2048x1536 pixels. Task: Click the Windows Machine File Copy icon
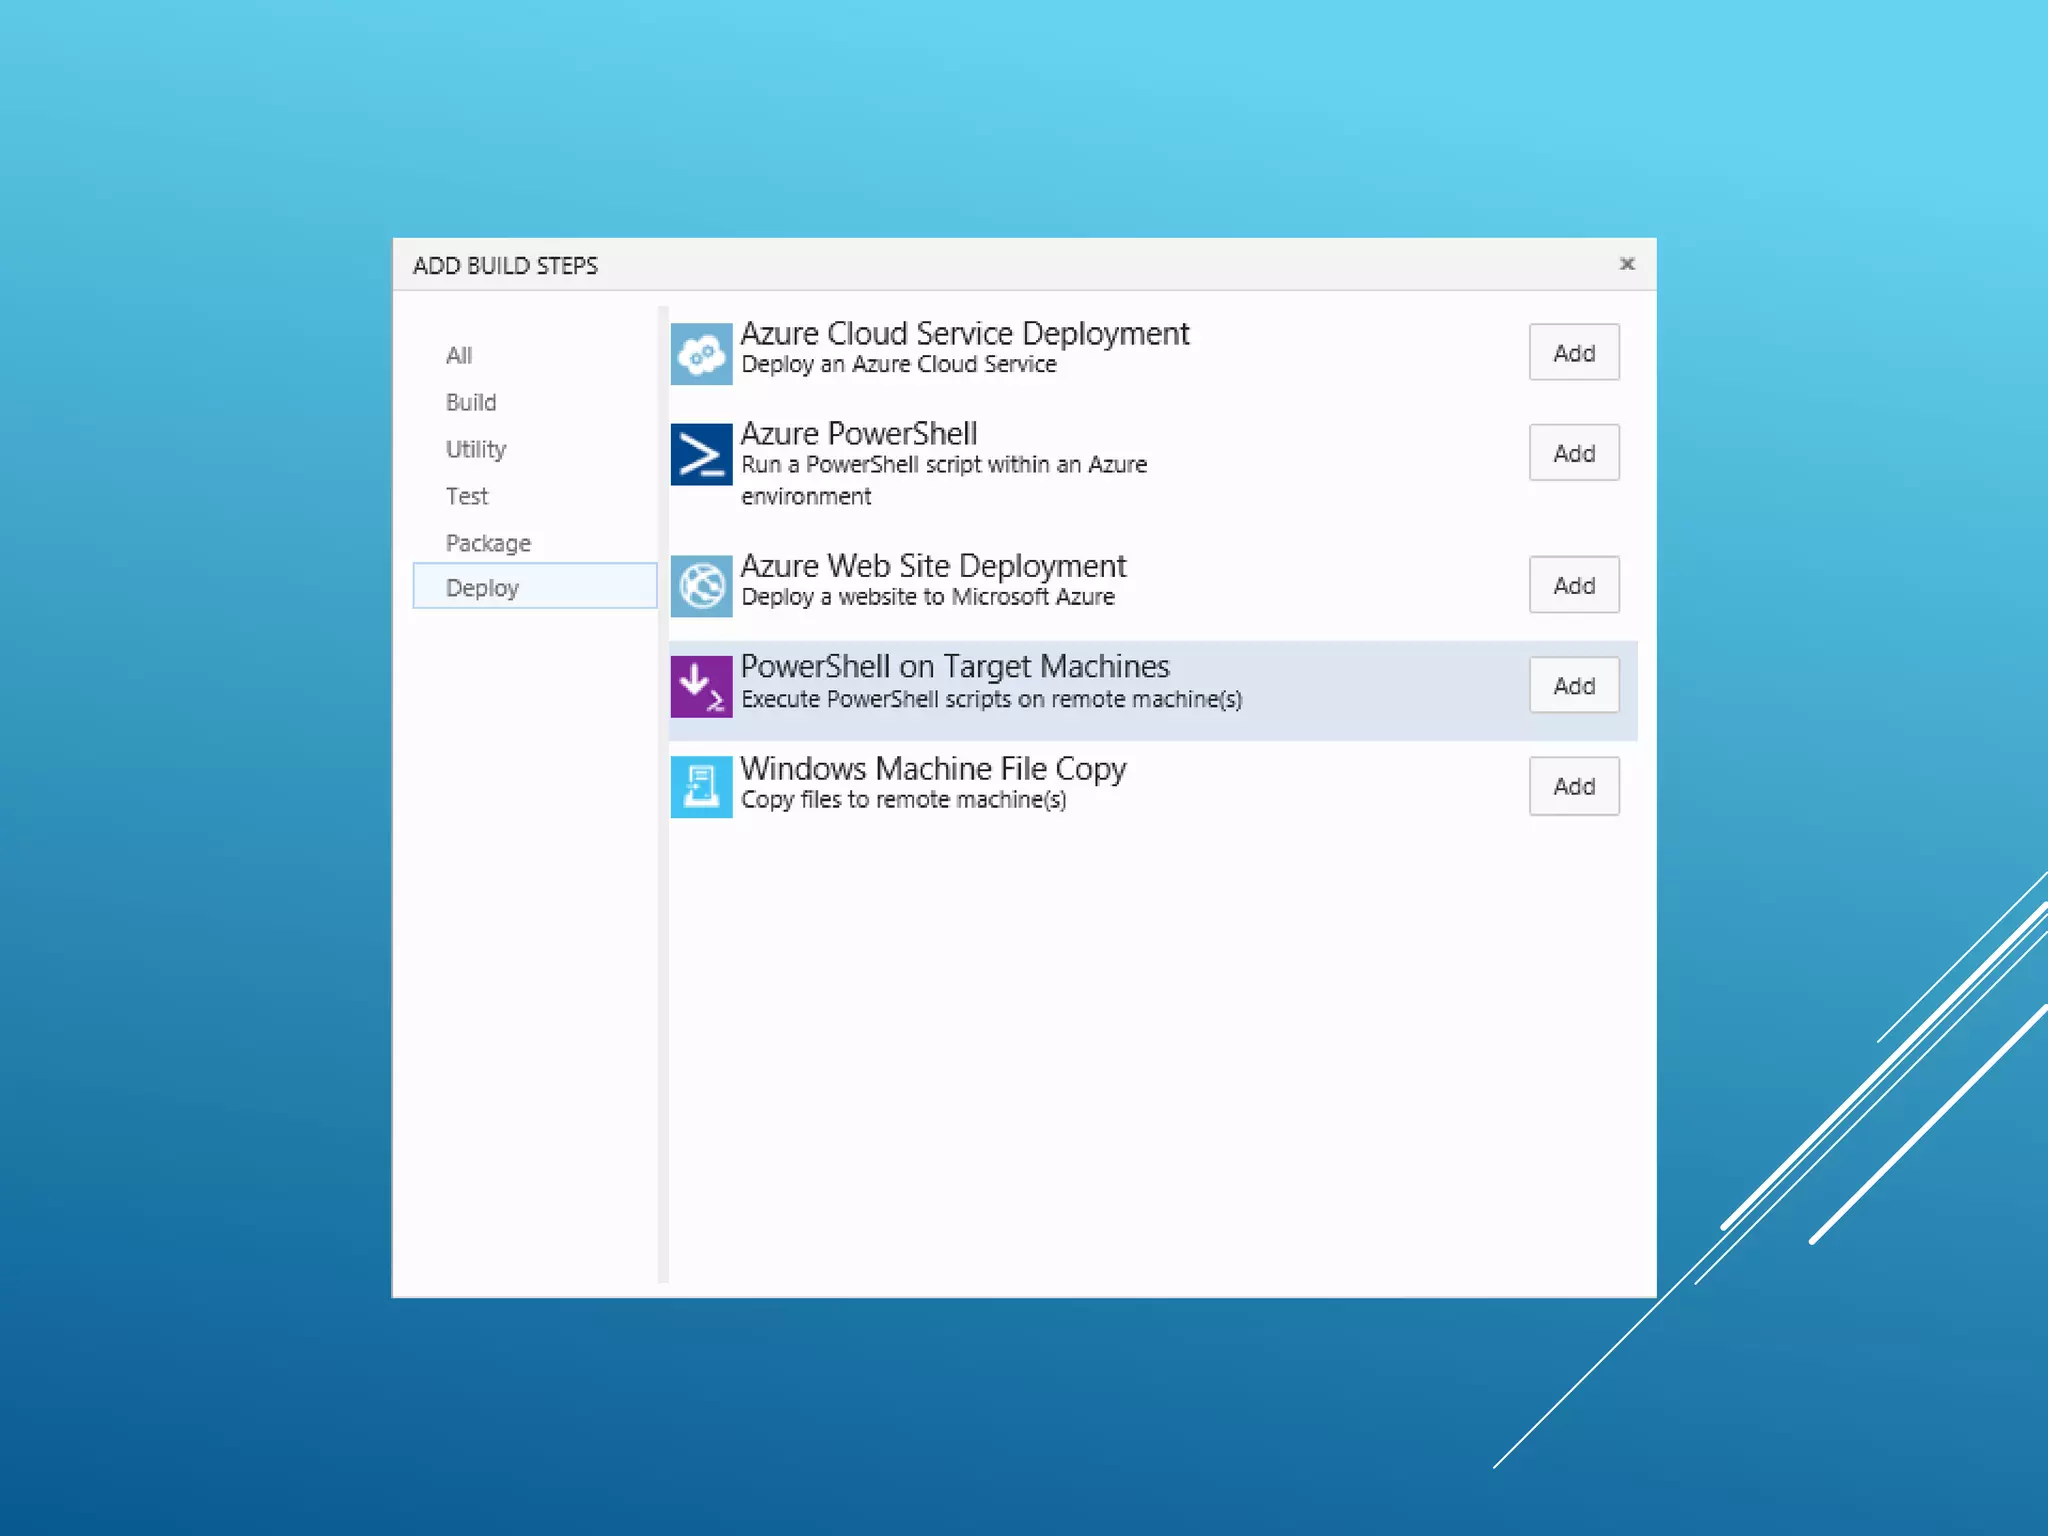point(701,786)
